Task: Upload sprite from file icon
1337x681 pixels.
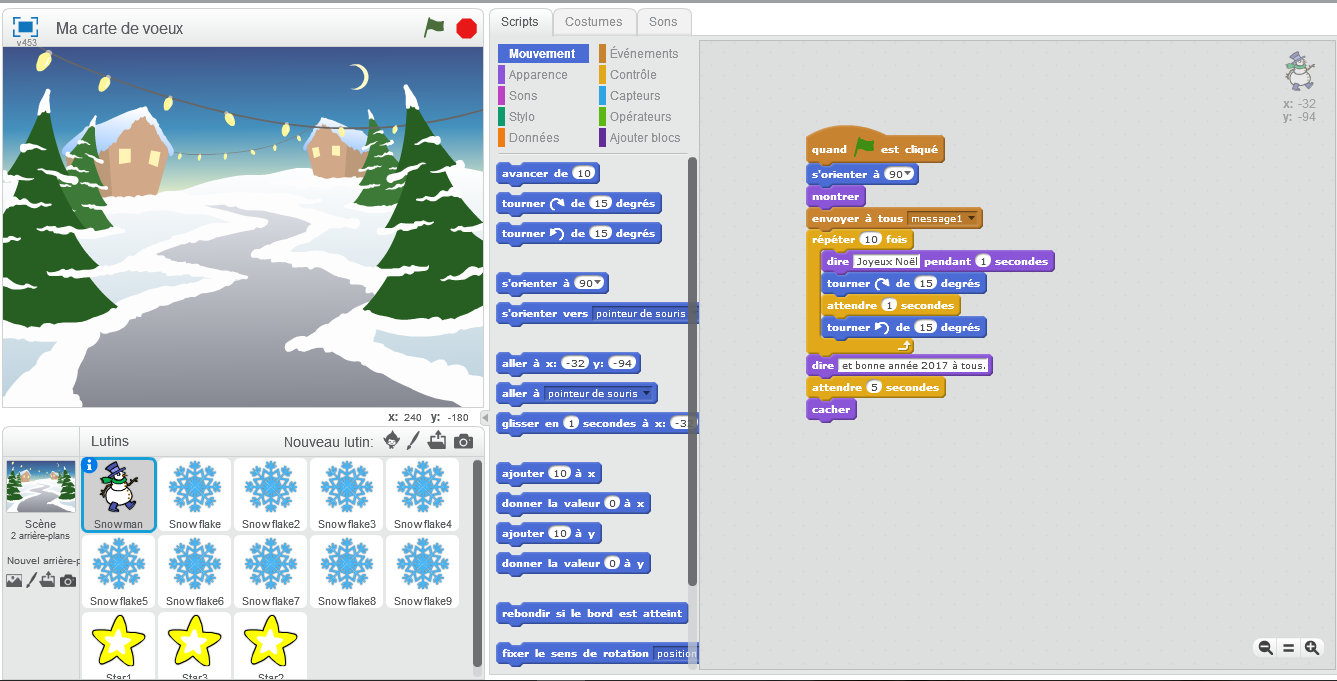Action: point(437,441)
